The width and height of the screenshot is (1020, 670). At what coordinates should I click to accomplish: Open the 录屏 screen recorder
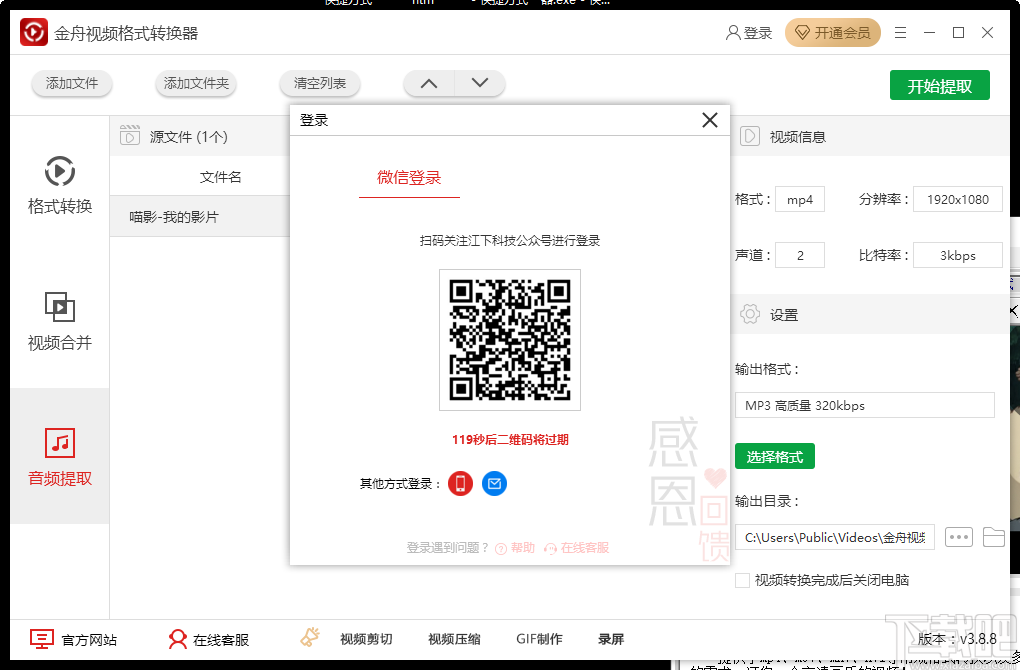coord(611,638)
